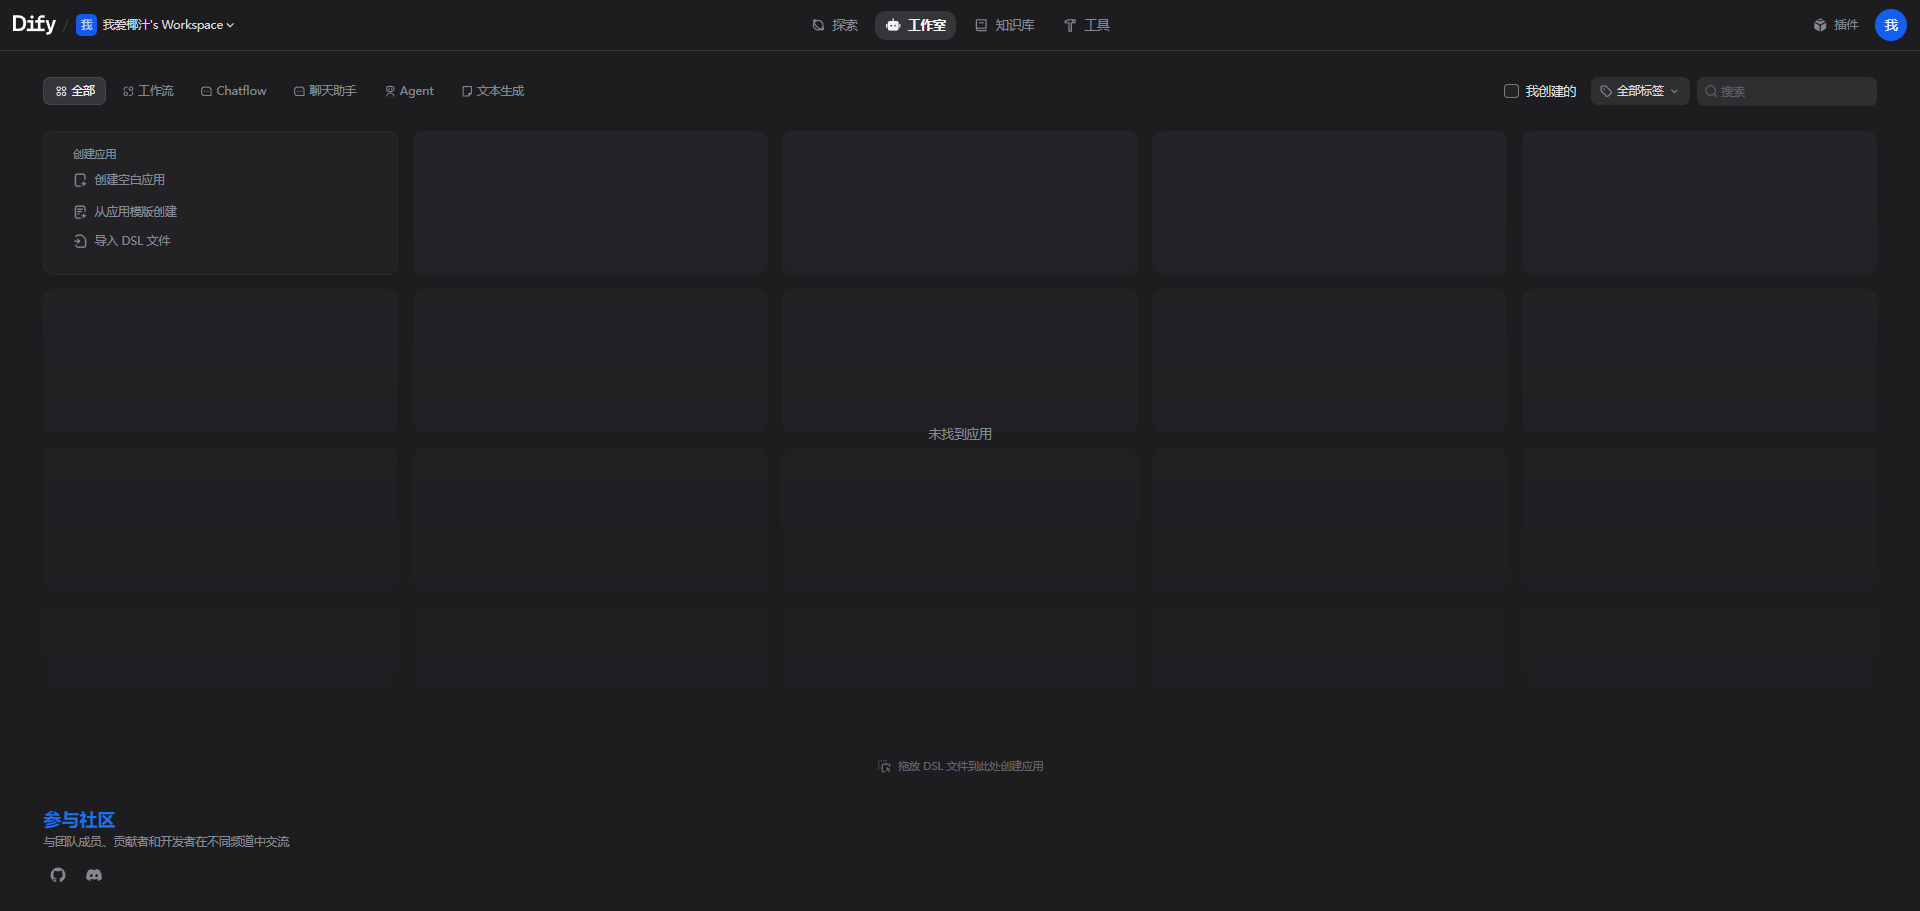The image size is (1920, 911).
Task: Click 创建空白应用
Action: pos(120,180)
